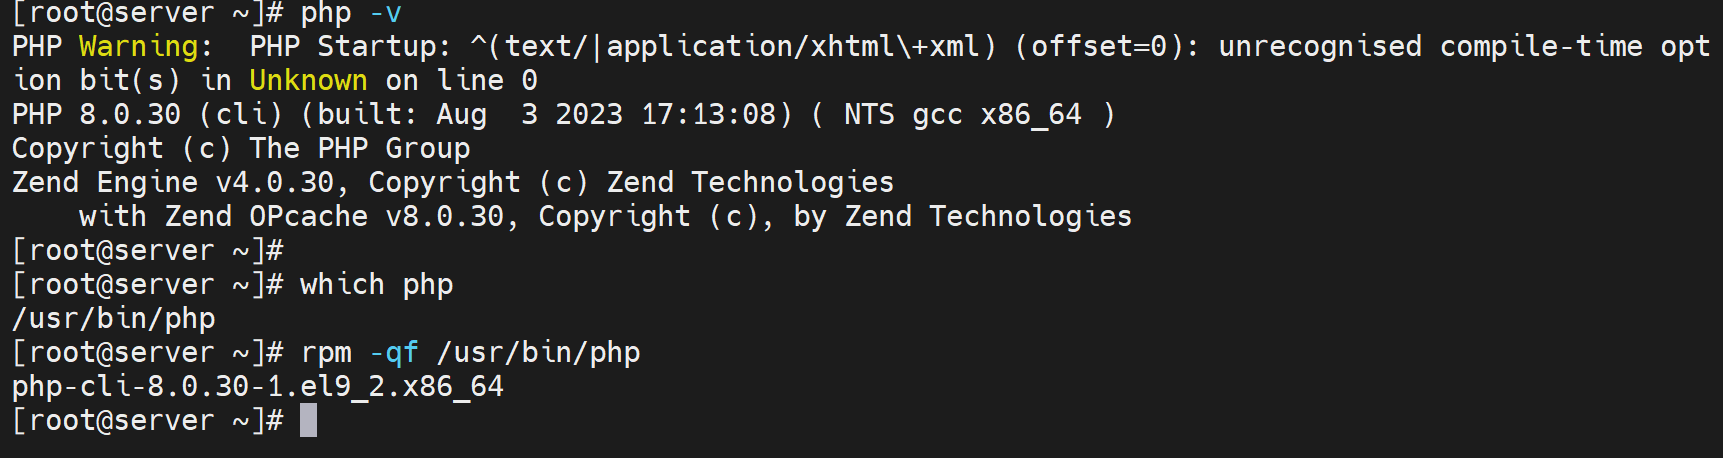This screenshot has width=1723, height=458.
Task: Click the yellow "Unknown" word
Action: tap(307, 80)
